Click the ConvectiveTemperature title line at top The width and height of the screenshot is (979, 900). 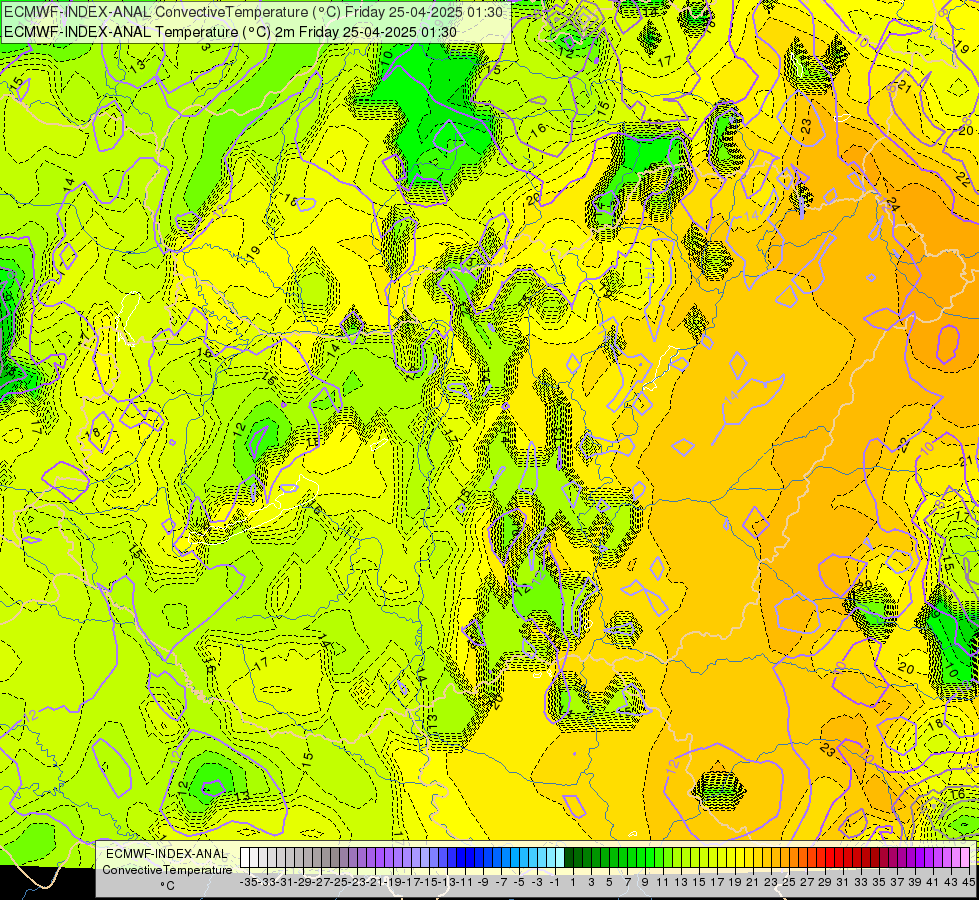[252, 11]
